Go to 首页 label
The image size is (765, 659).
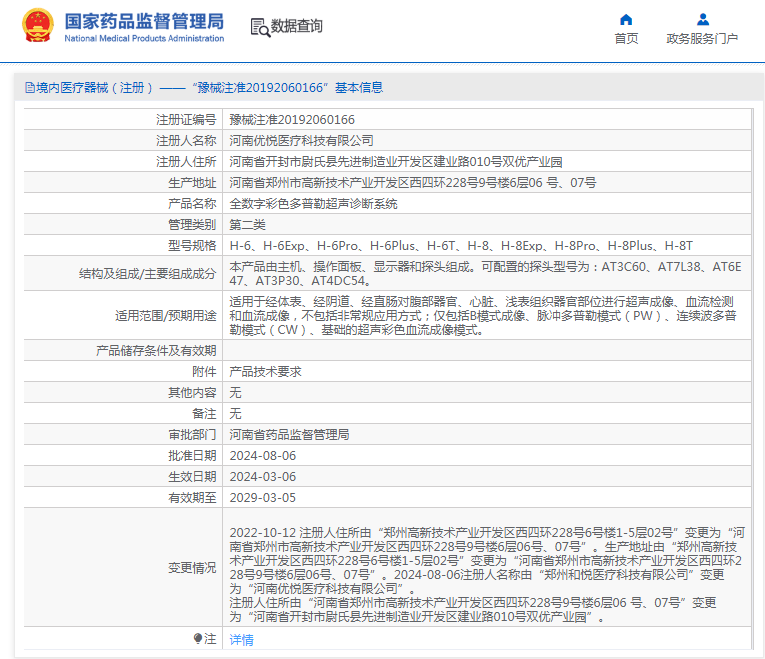point(626,39)
